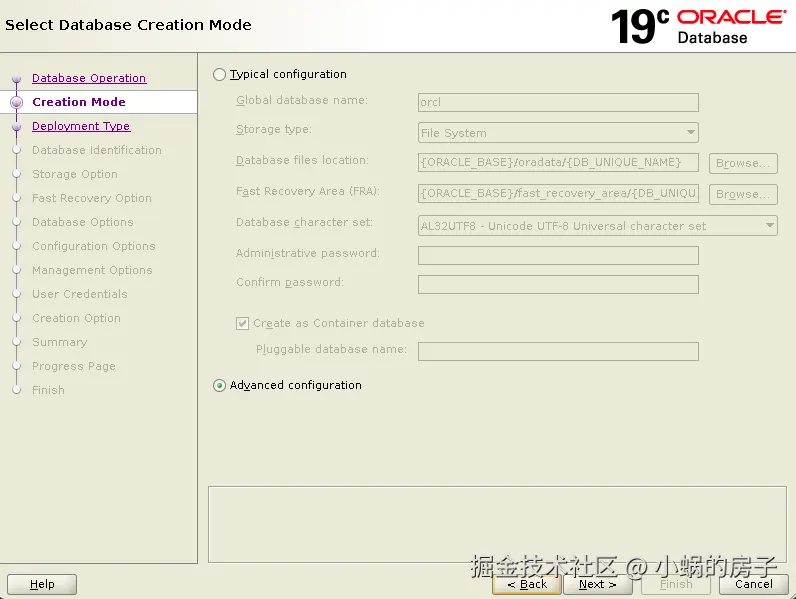Click the Summary step
Image resolution: width=796 pixels, height=599 pixels.
click(x=60, y=342)
